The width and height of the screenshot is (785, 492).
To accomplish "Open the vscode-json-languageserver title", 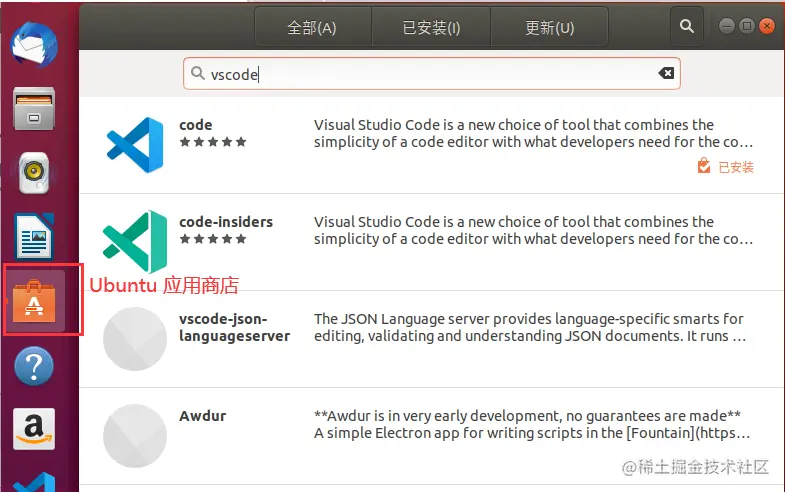I will pyautogui.click(x=234, y=327).
